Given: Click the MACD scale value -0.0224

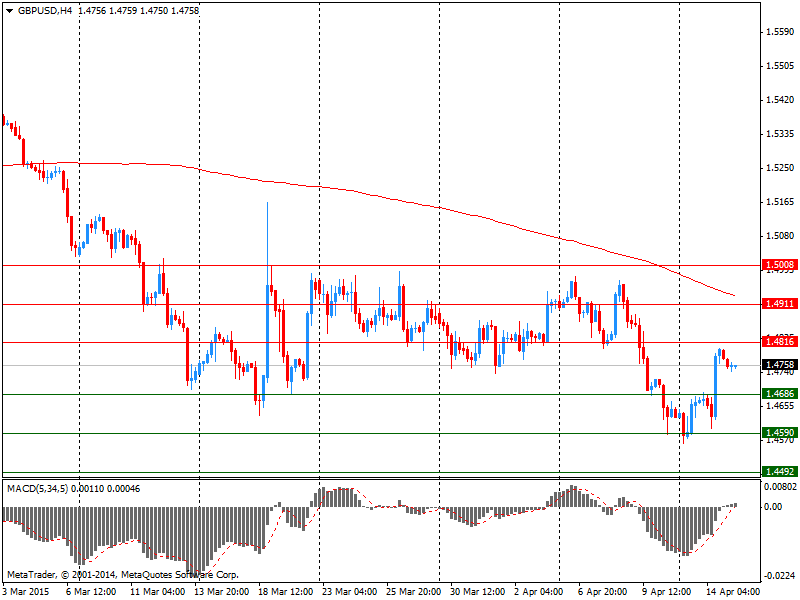Looking at the screenshot, I should pyautogui.click(x=780, y=576).
